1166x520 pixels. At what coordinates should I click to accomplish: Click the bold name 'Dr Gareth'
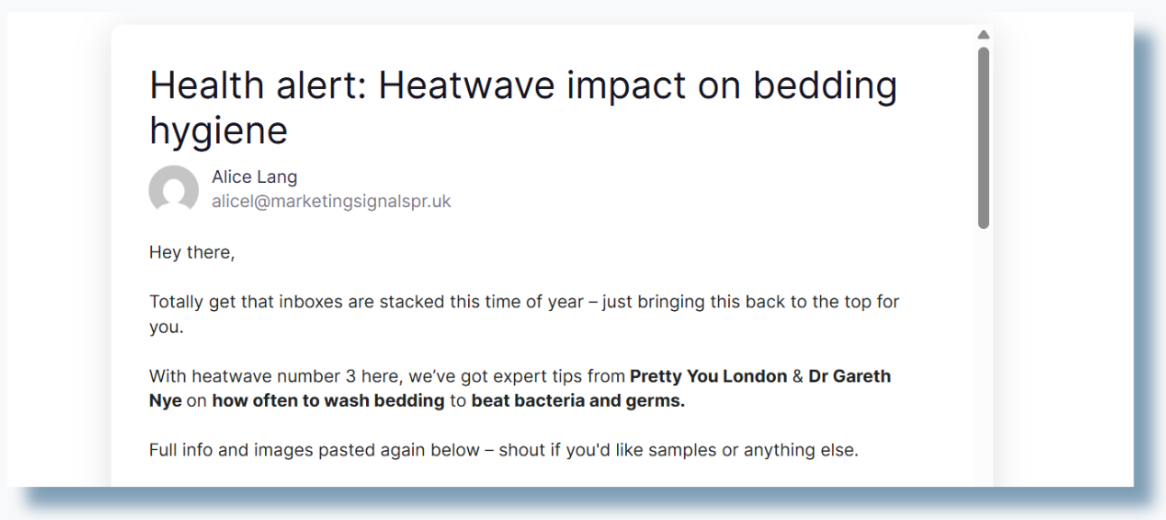[849, 376]
